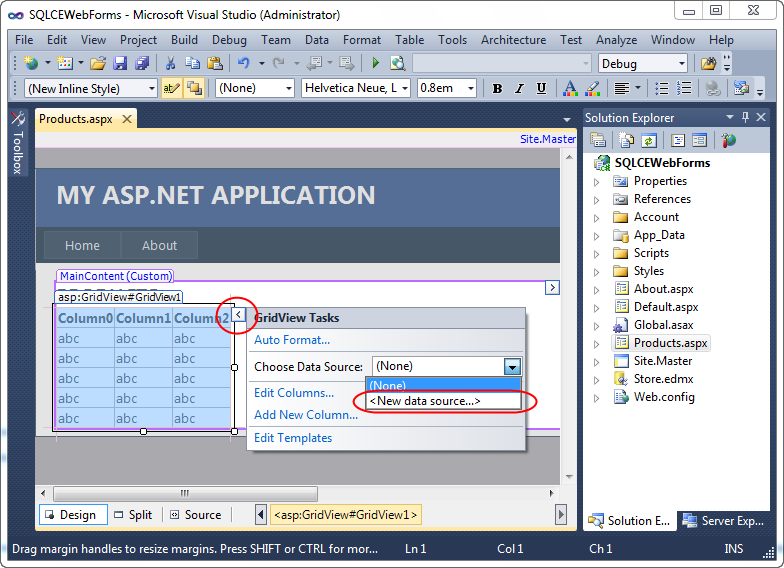
Task: Open the Format menu
Action: click(x=362, y=40)
